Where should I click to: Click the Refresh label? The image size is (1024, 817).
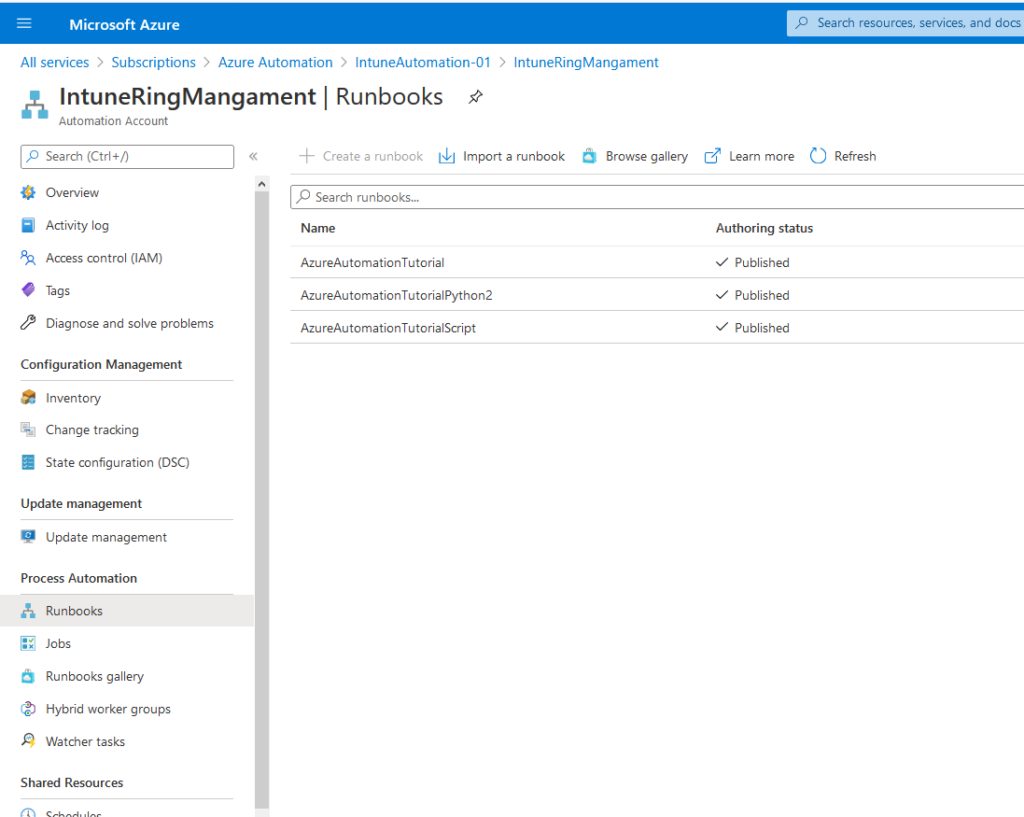coord(855,157)
